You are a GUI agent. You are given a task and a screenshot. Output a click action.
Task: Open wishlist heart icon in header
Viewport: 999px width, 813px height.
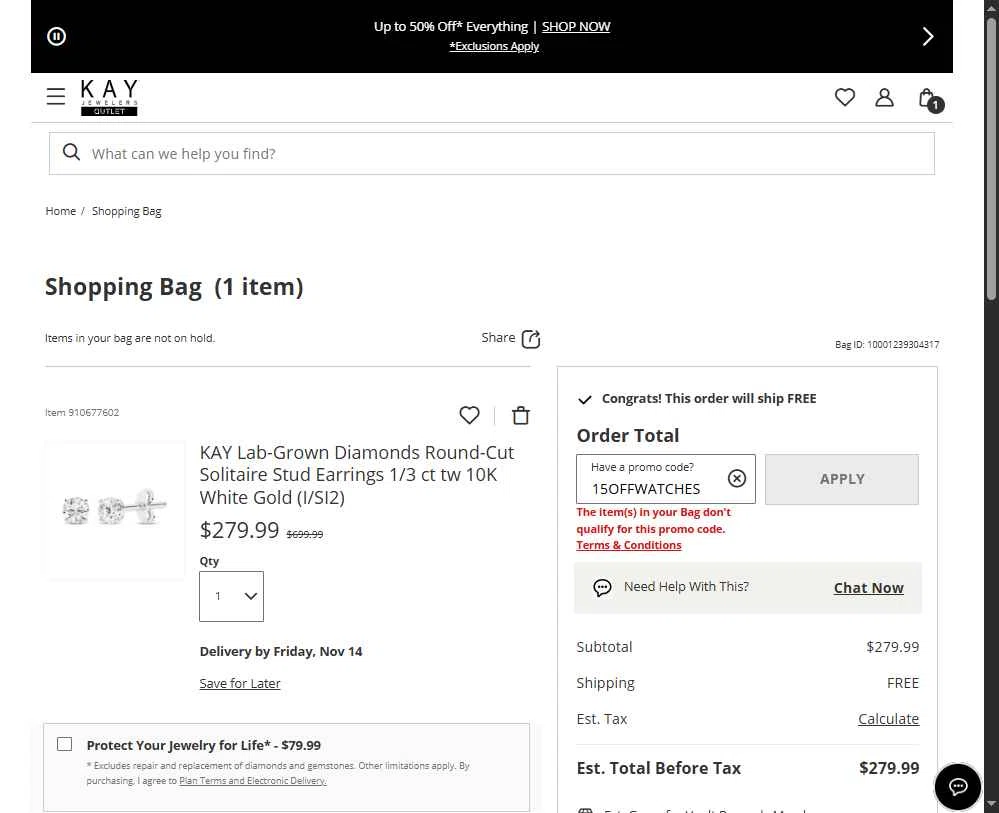[x=845, y=97]
